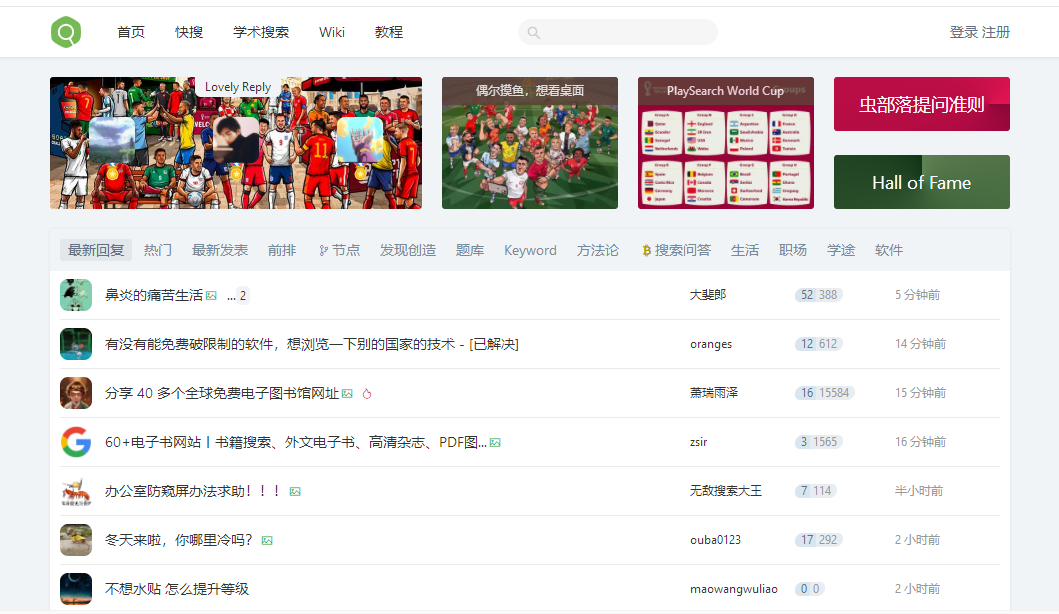Image resolution: width=1059 pixels, height=614 pixels.
Task: Switch to the 热门 tab
Action: click(x=157, y=250)
